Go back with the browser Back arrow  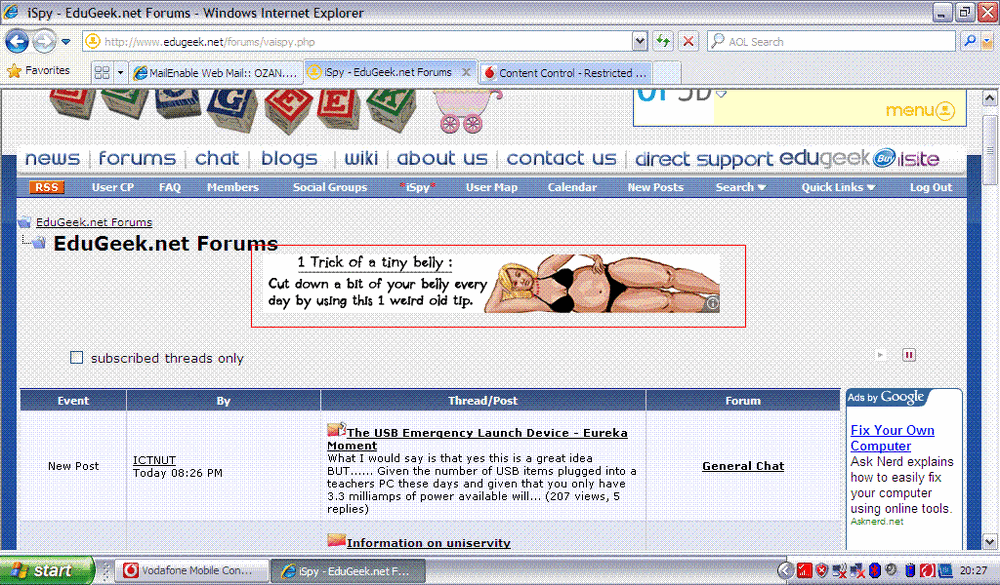(x=17, y=42)
